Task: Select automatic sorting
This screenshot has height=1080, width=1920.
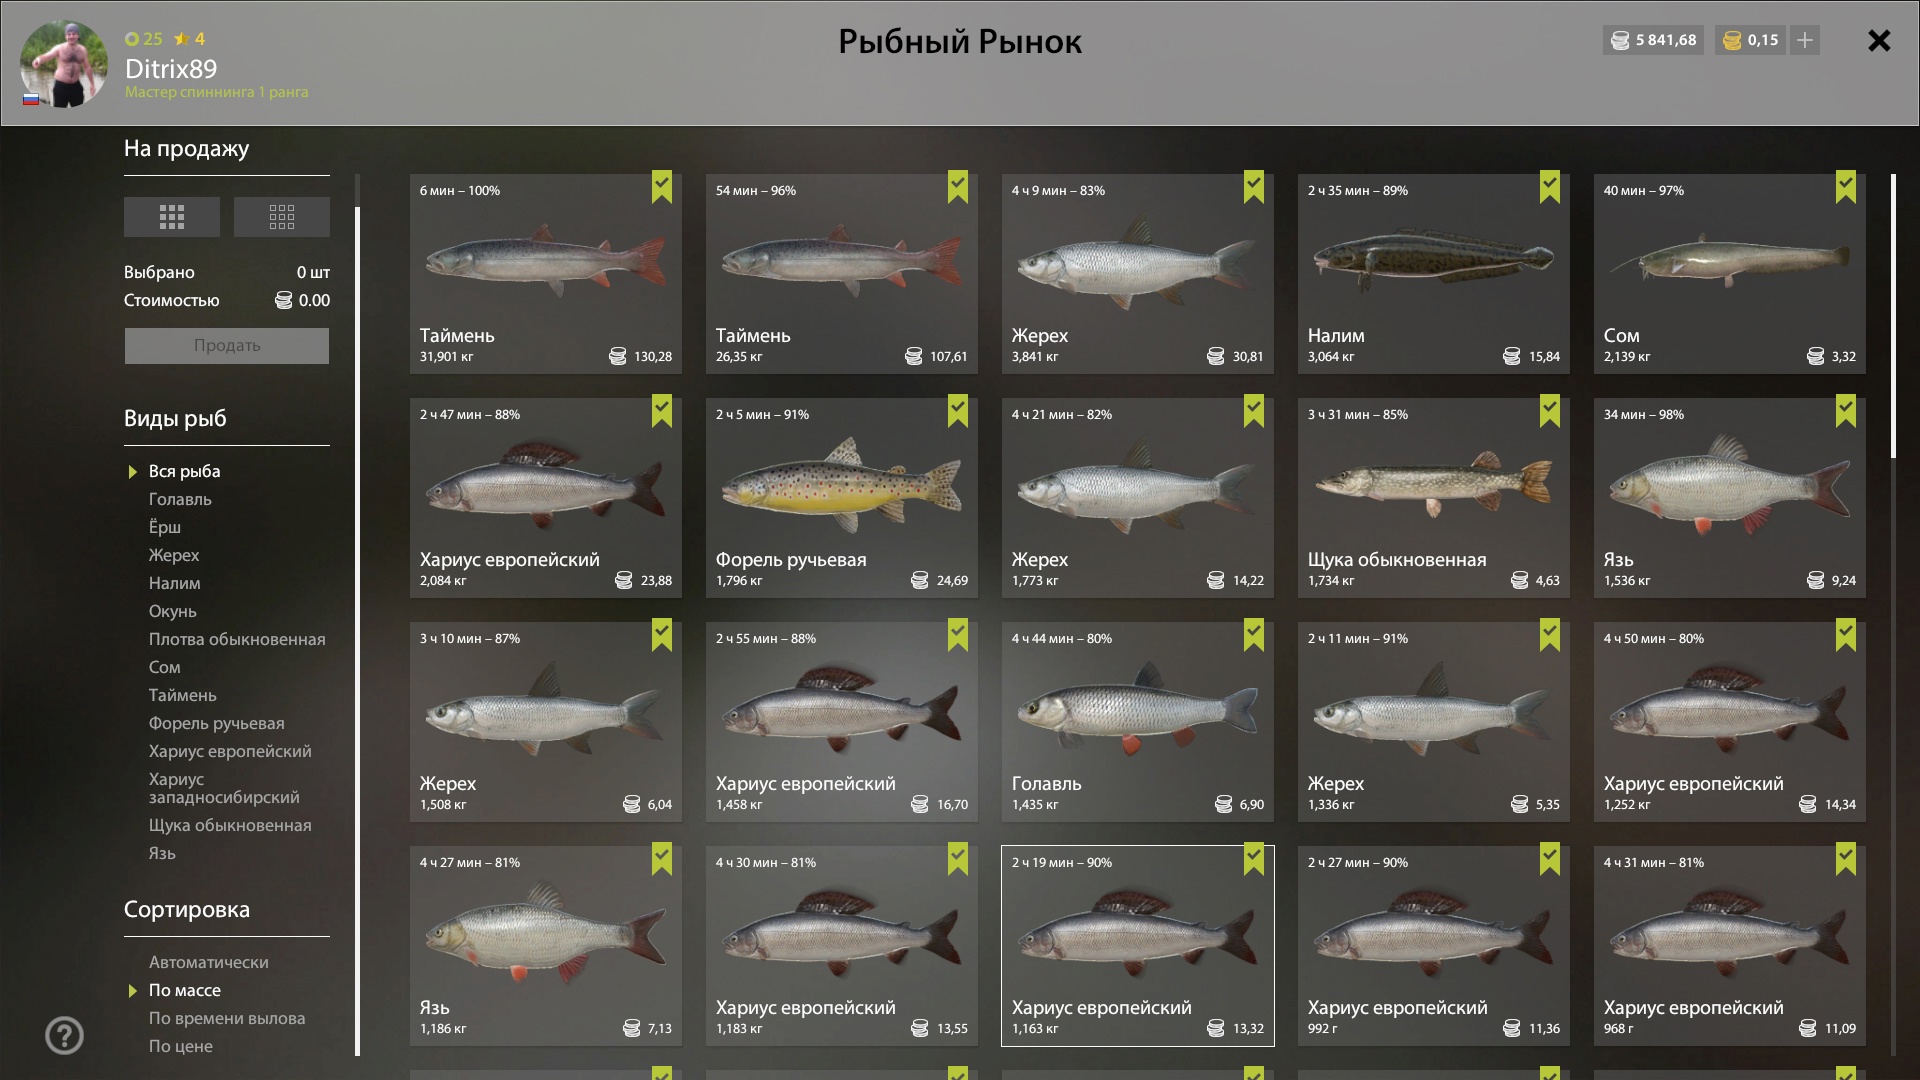Action: 209,962
